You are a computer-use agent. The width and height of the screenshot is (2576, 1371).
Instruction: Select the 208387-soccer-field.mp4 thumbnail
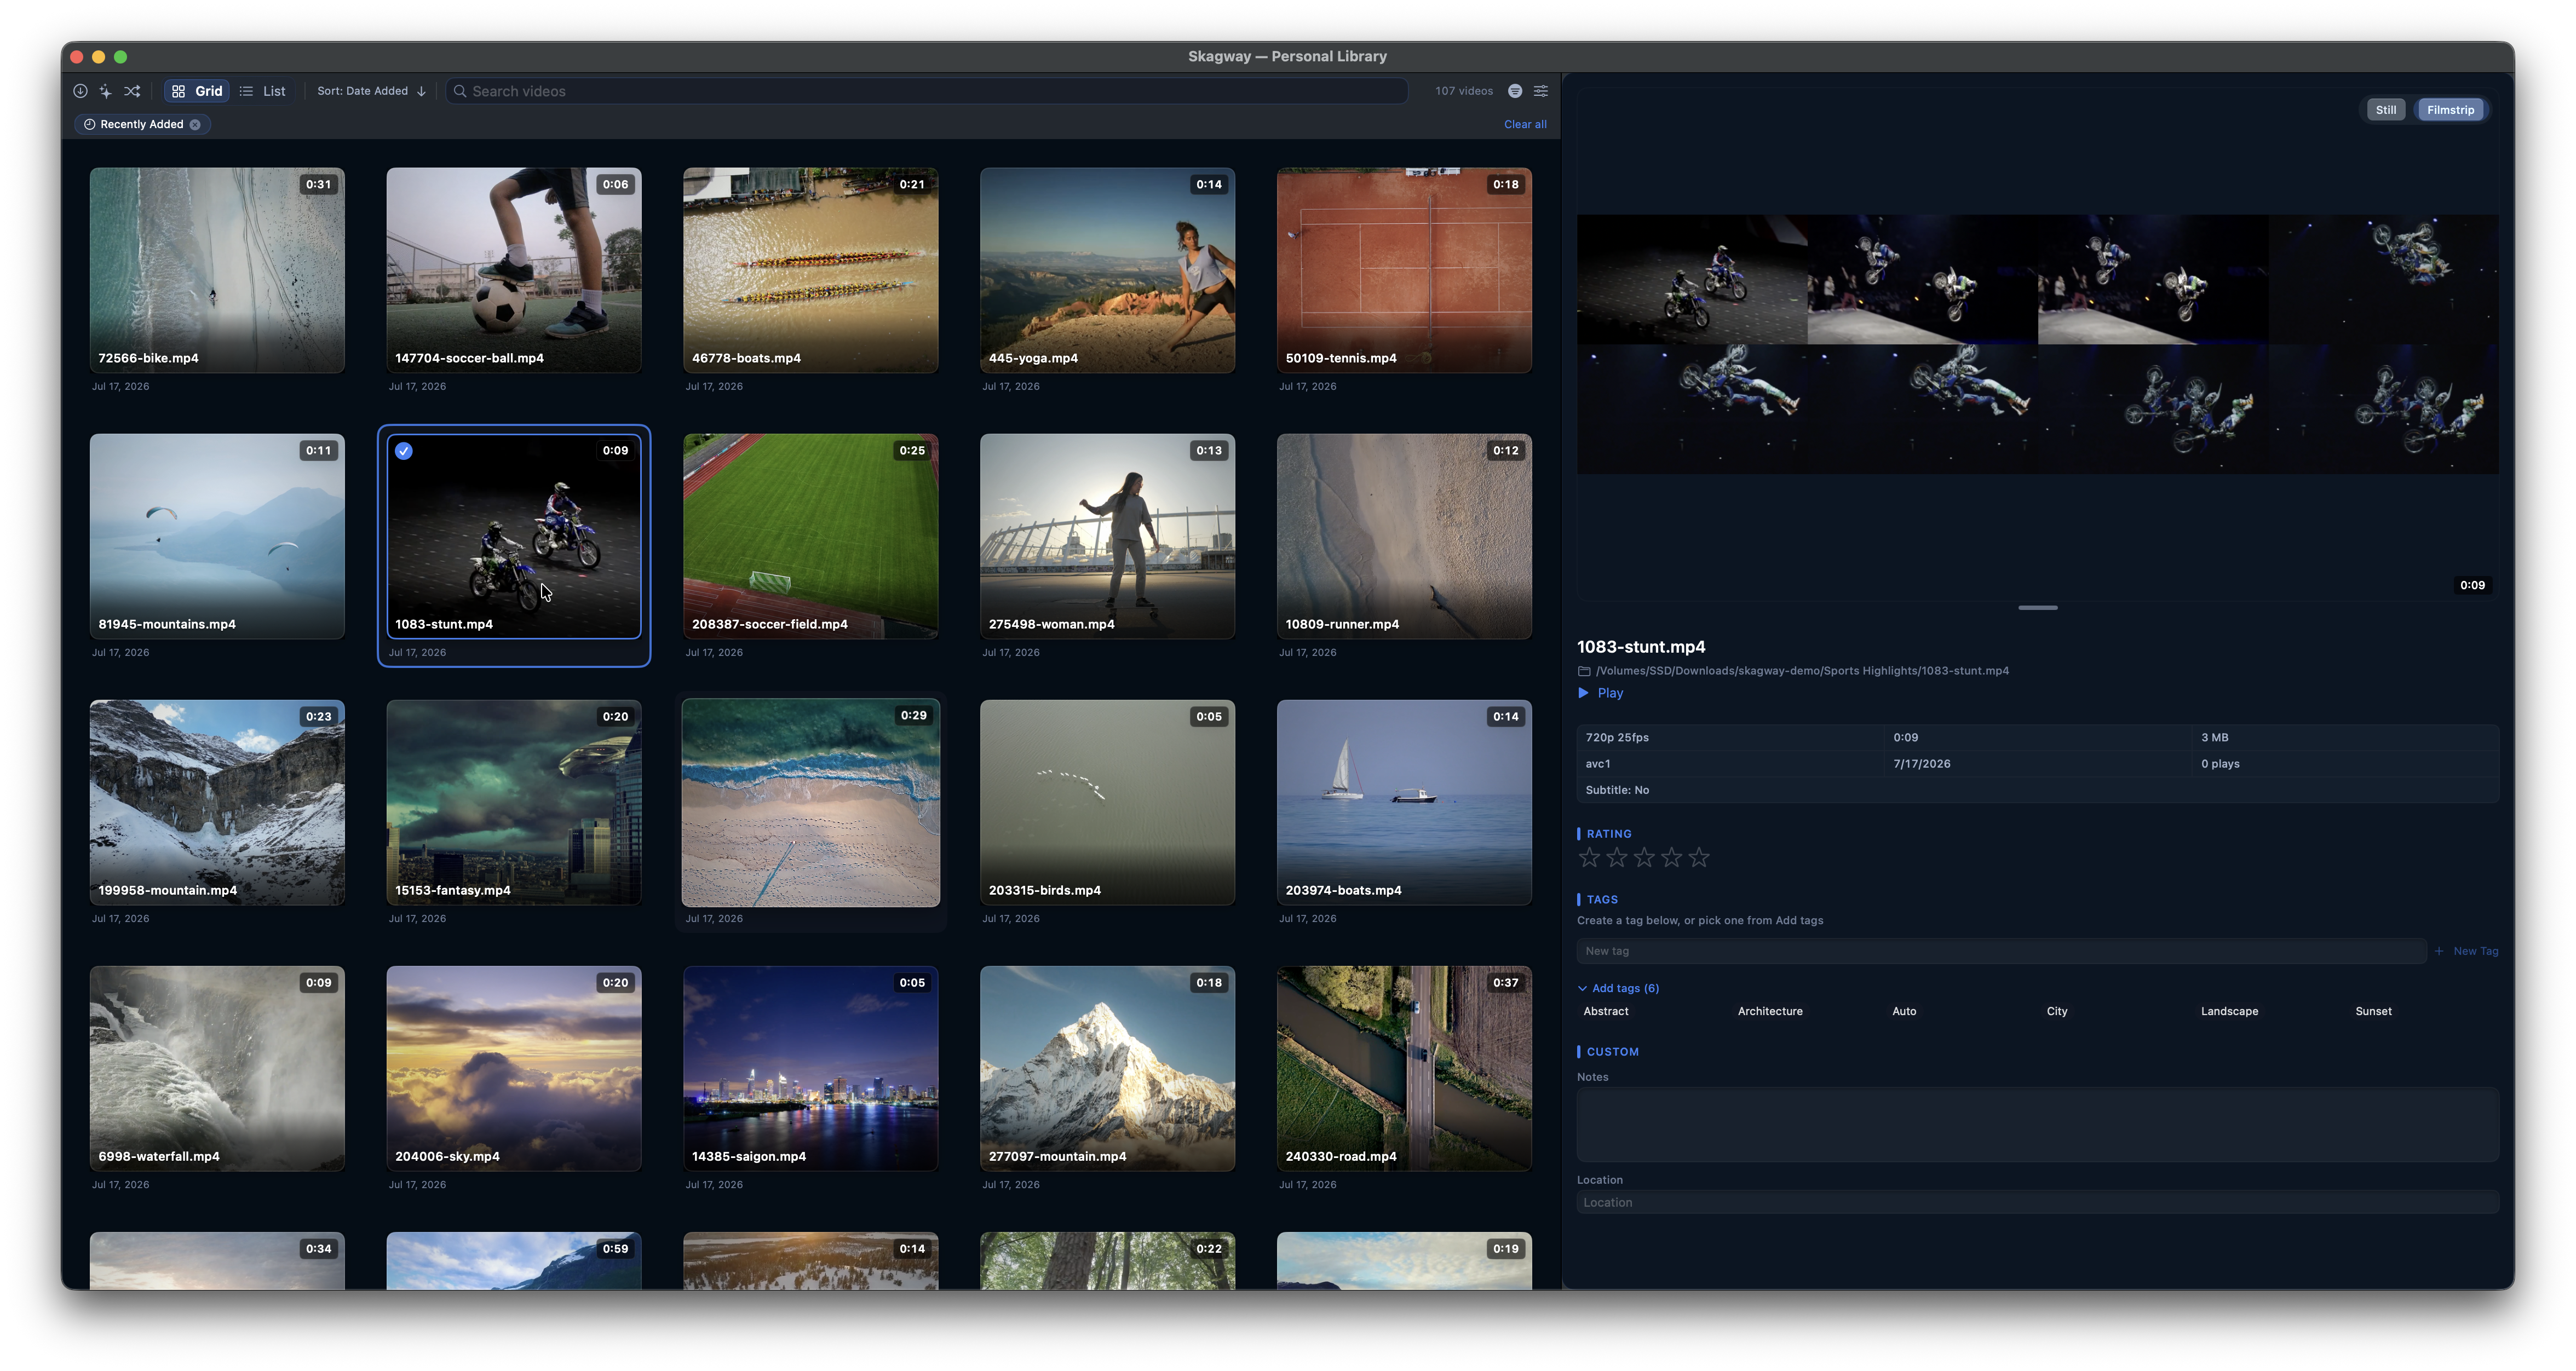(x=810, y=536)
